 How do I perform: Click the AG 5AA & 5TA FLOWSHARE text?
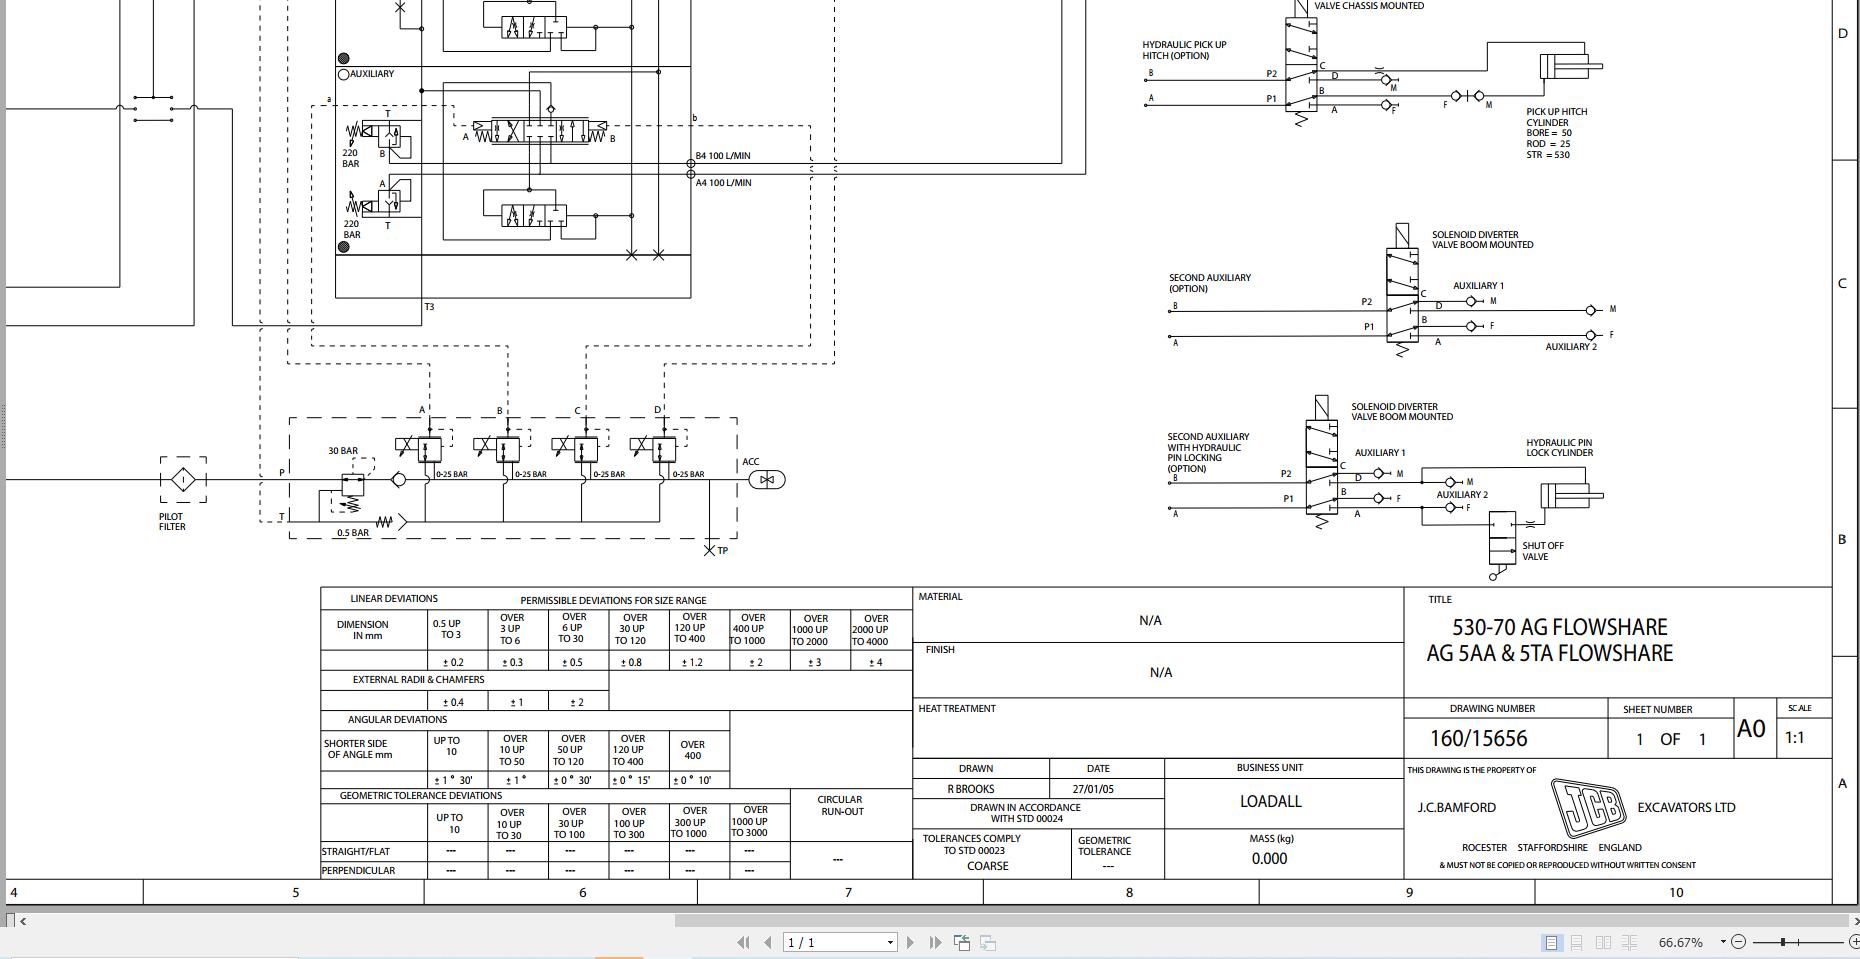(1549, 653)
